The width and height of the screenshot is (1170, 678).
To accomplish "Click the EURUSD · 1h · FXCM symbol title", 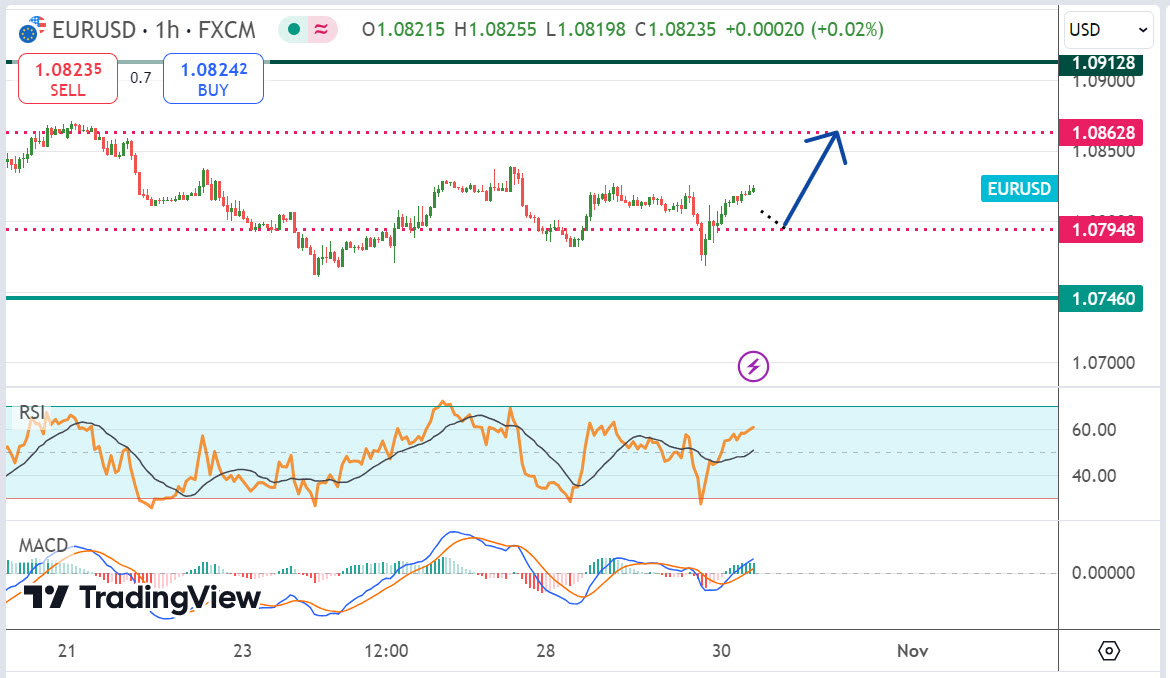I will [x=155, y=29].
